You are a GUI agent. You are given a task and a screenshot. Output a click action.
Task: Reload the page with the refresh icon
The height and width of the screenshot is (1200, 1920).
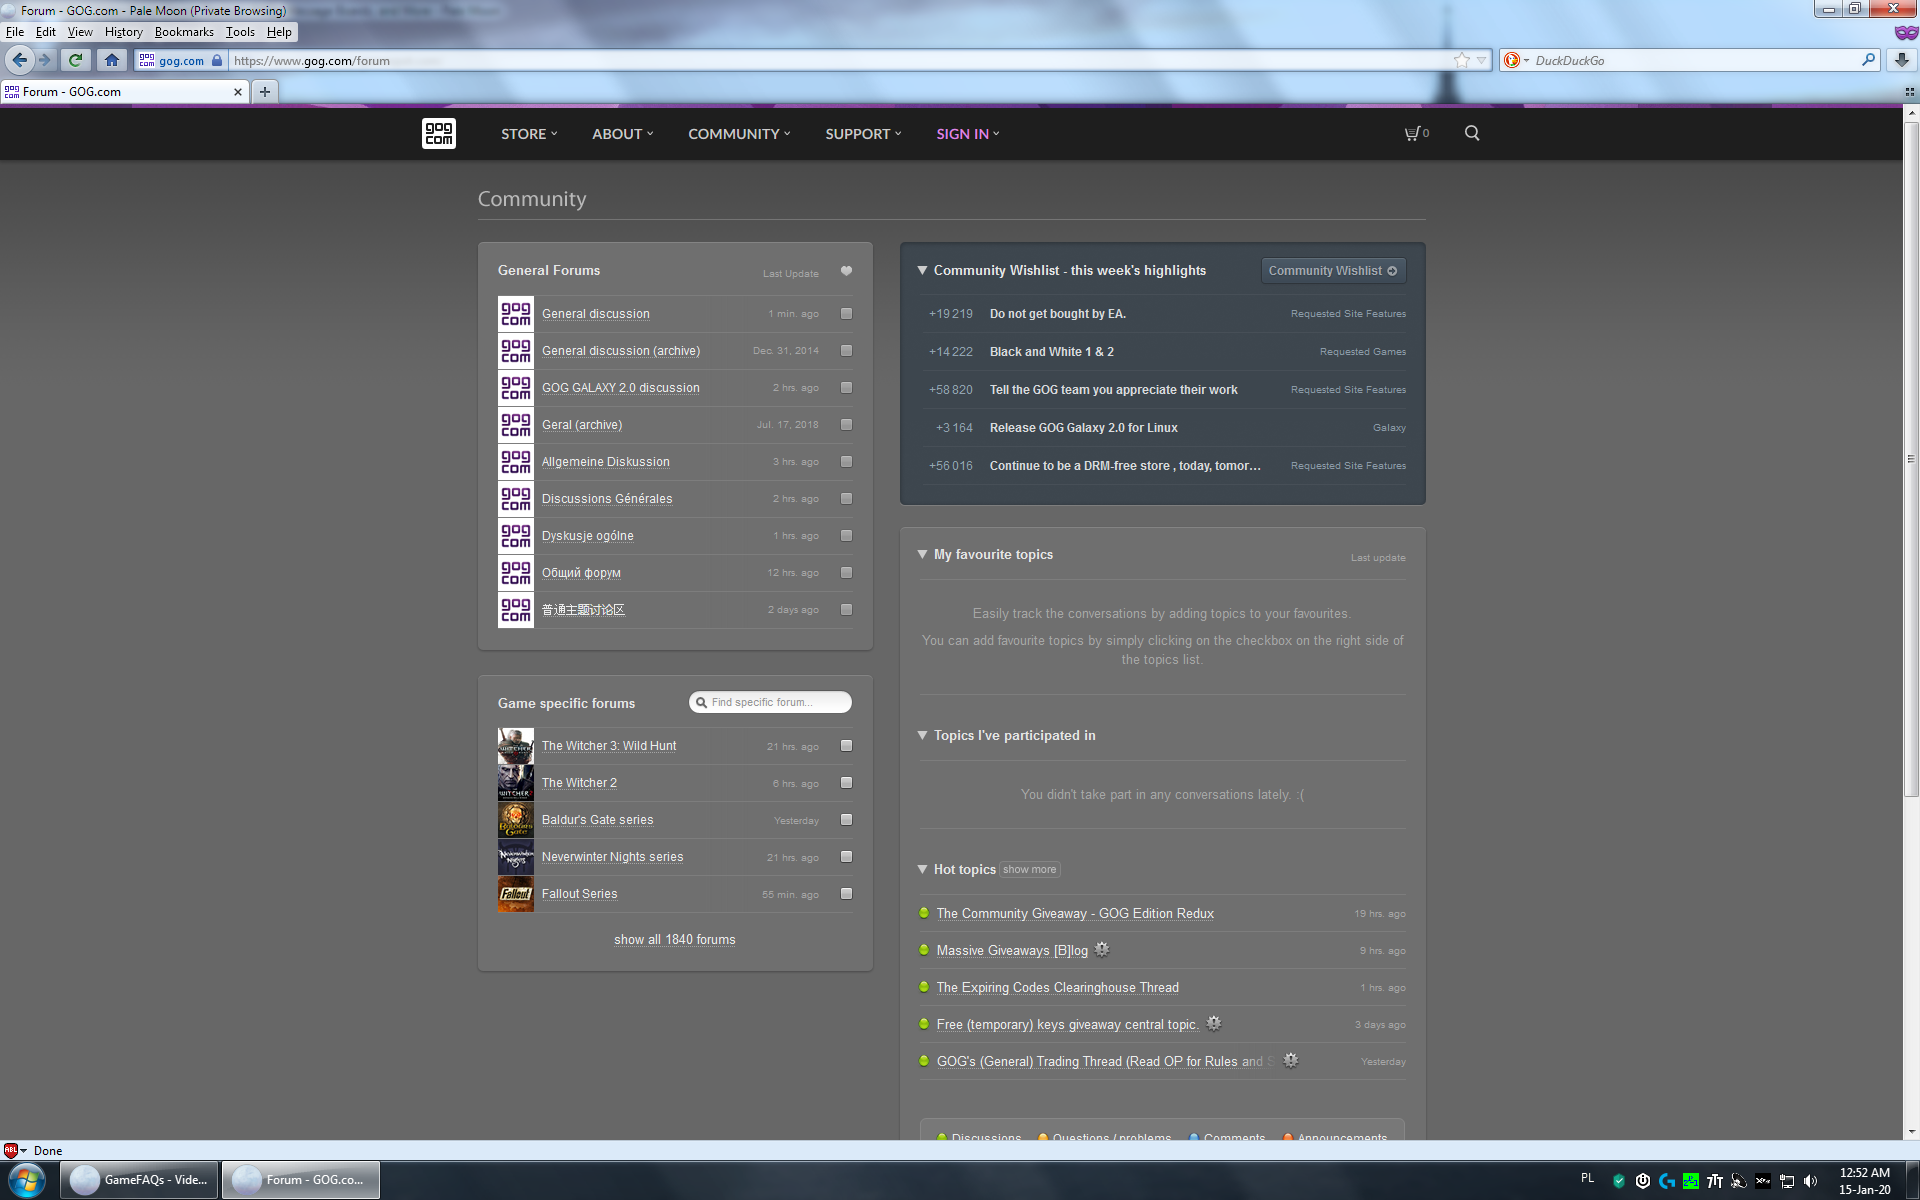[75, 60]
